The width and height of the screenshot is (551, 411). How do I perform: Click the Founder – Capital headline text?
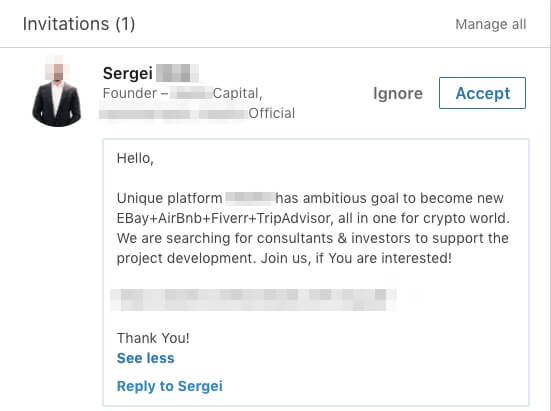[182, 93]
